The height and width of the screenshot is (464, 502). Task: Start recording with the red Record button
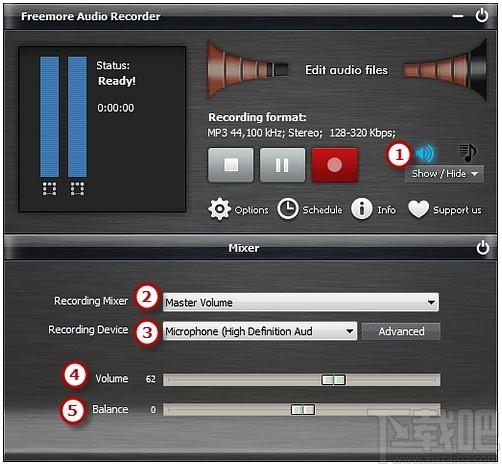click(335, 165)
